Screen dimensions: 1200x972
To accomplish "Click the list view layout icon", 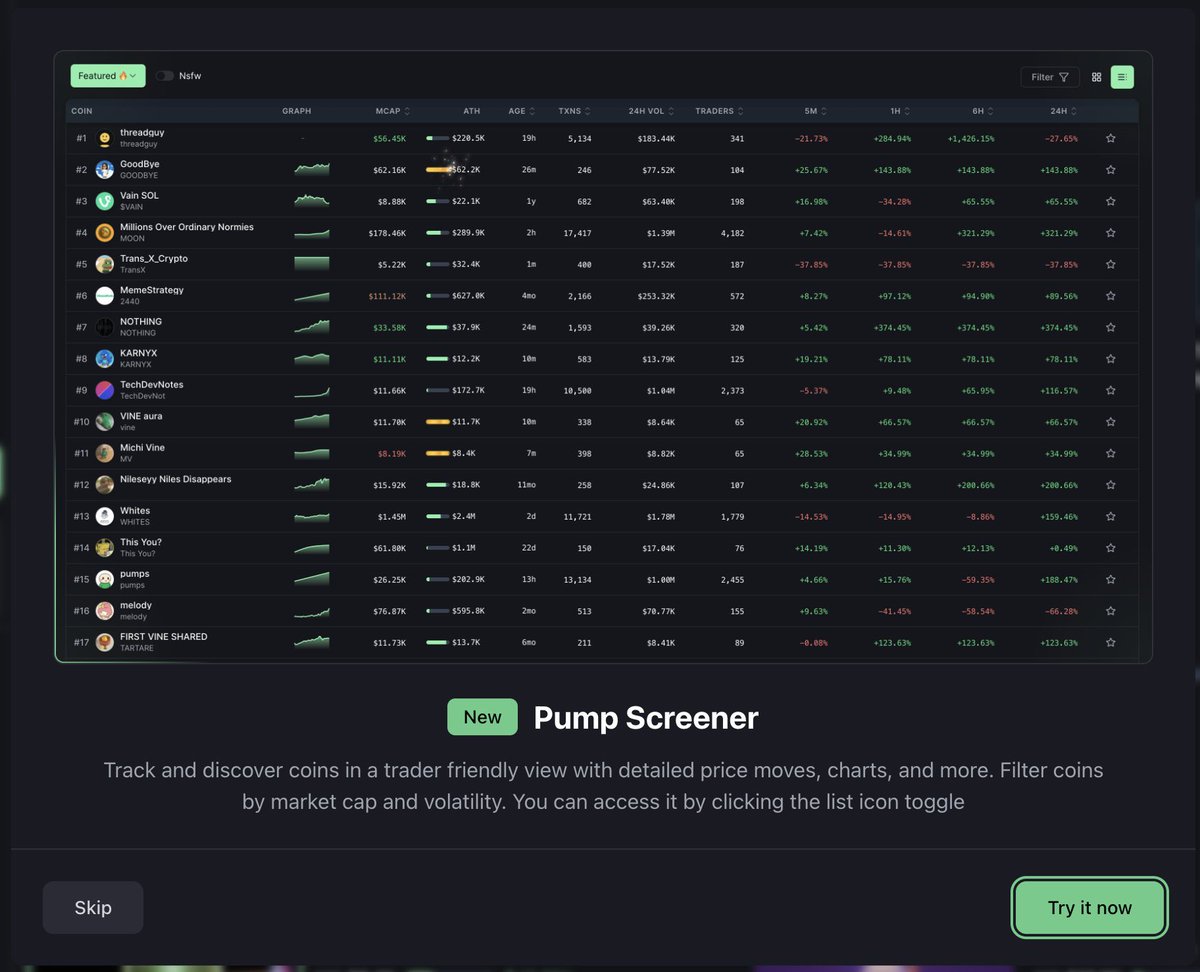I will [1122, 77].
